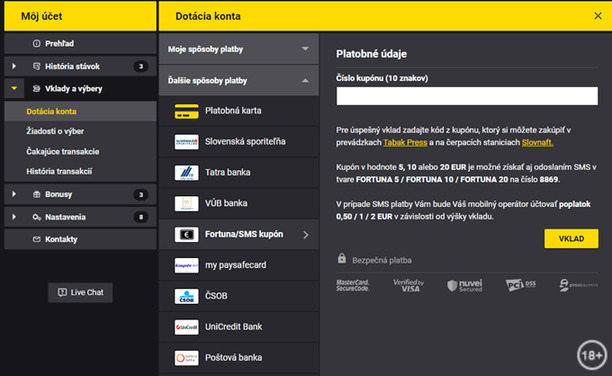Click the Platobné údaje heading
This screenshot has width=612, height=376.
(371, 54)
